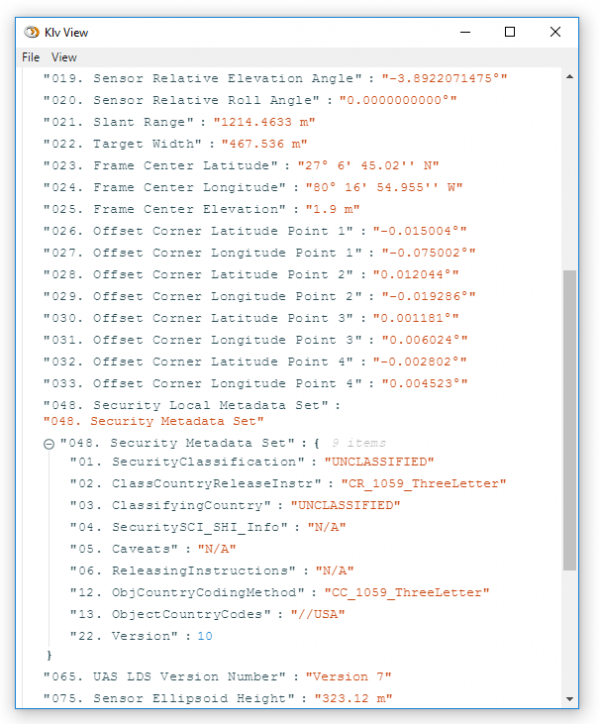Open the View menu
600x724 pixels.
pos(64,57)
